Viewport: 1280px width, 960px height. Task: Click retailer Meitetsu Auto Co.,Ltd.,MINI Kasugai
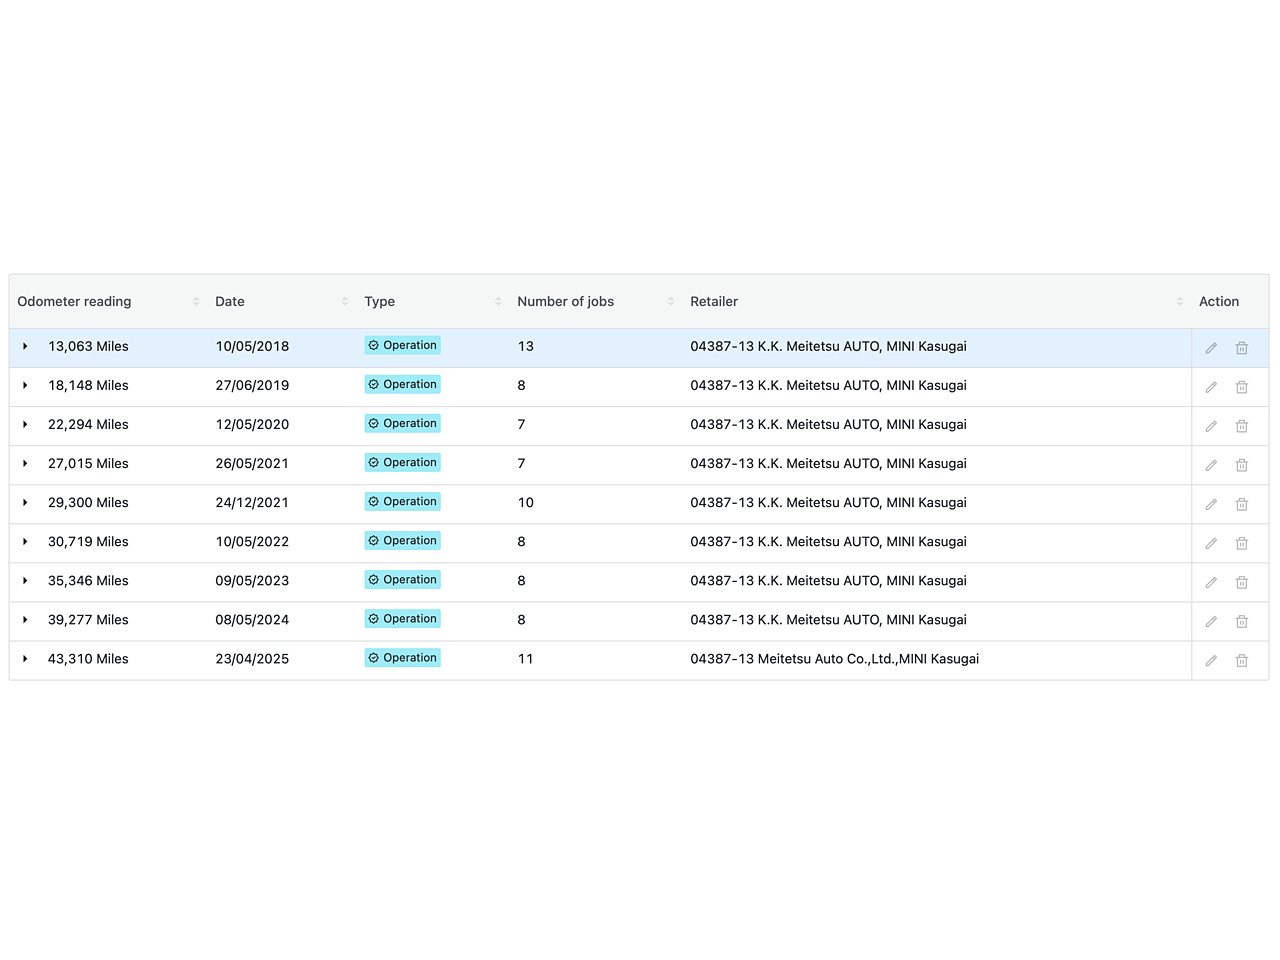click(834, 658)
